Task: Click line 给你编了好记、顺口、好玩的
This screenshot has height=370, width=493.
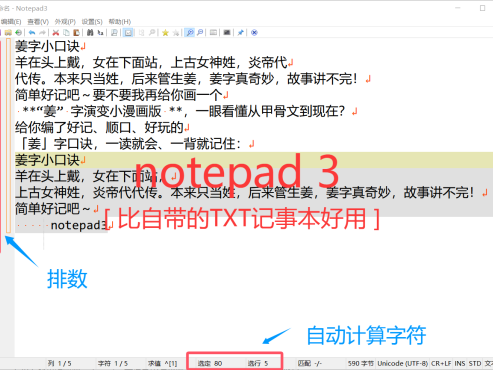Action: click(x=99, y=128)
